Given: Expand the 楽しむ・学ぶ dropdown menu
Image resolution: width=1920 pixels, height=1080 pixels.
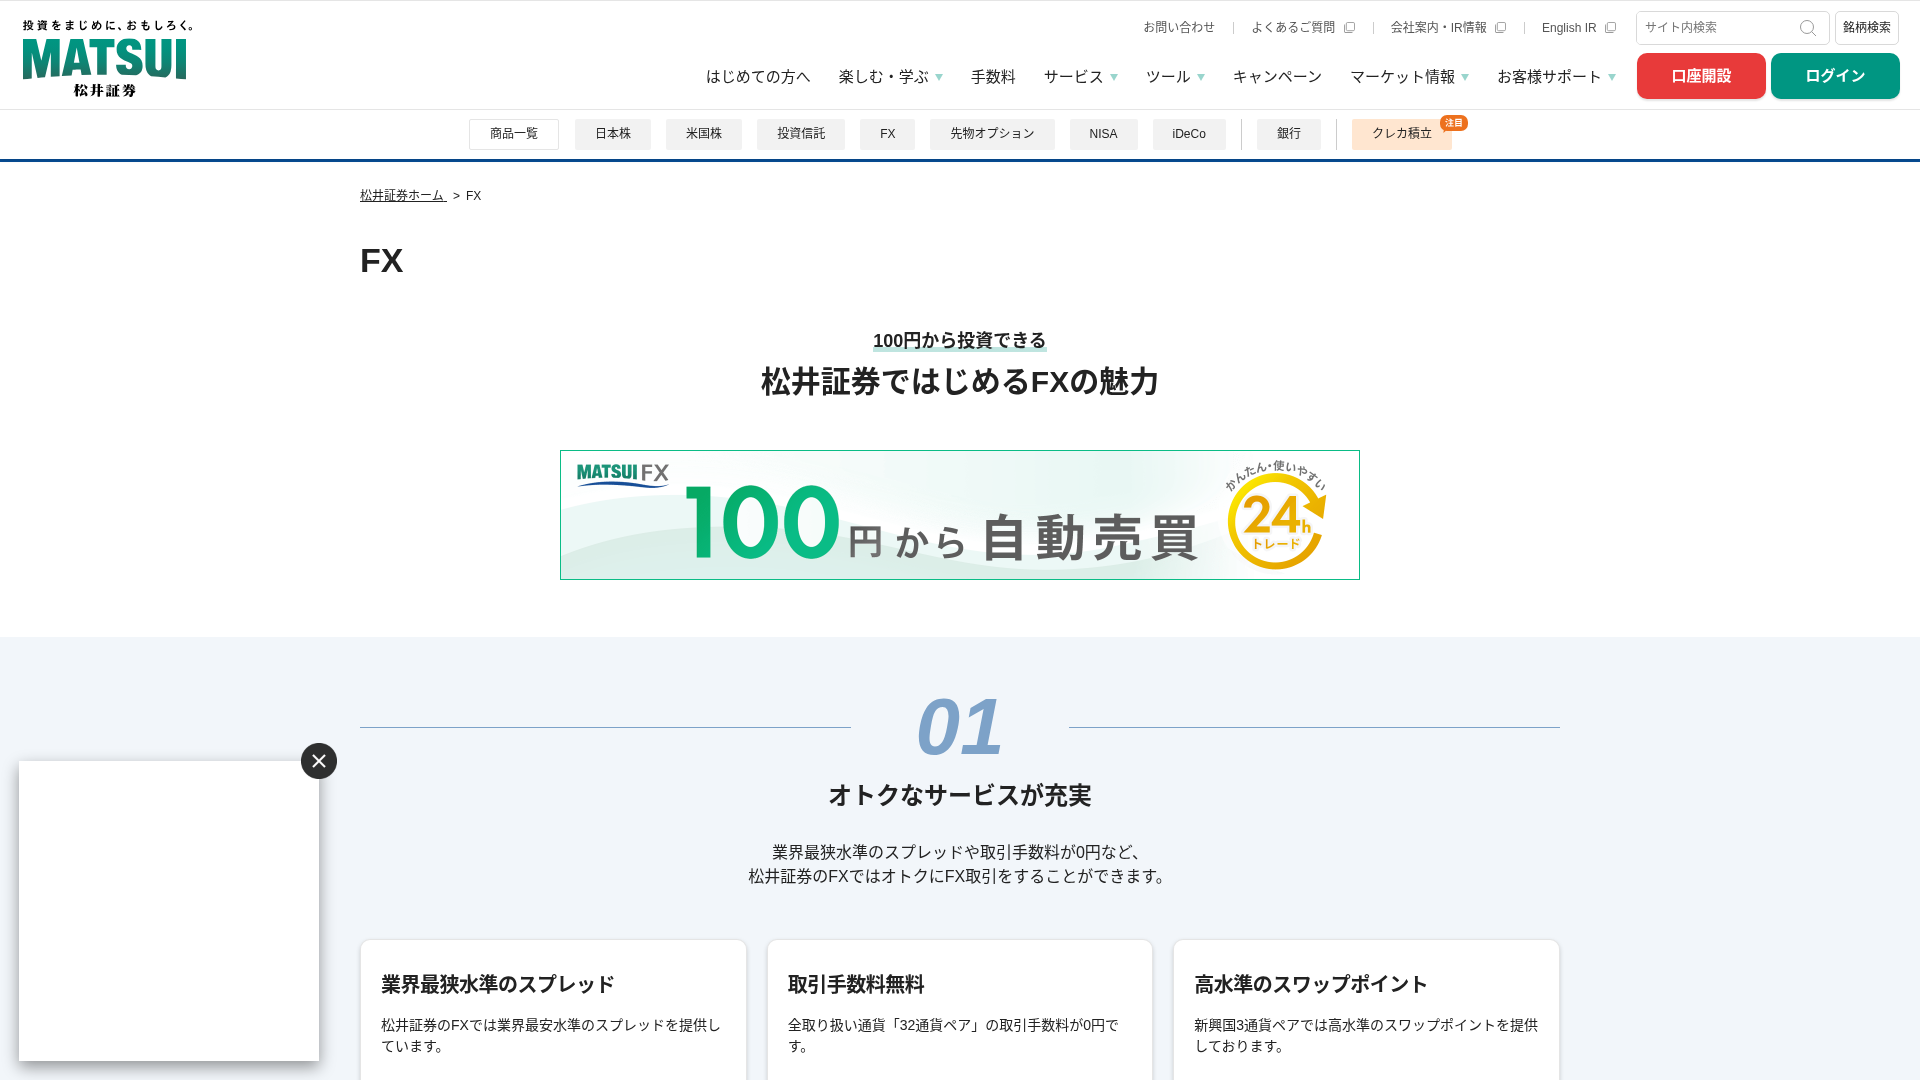Looking at the screenshot, I should pyautogui.click(x=891, y=77).
